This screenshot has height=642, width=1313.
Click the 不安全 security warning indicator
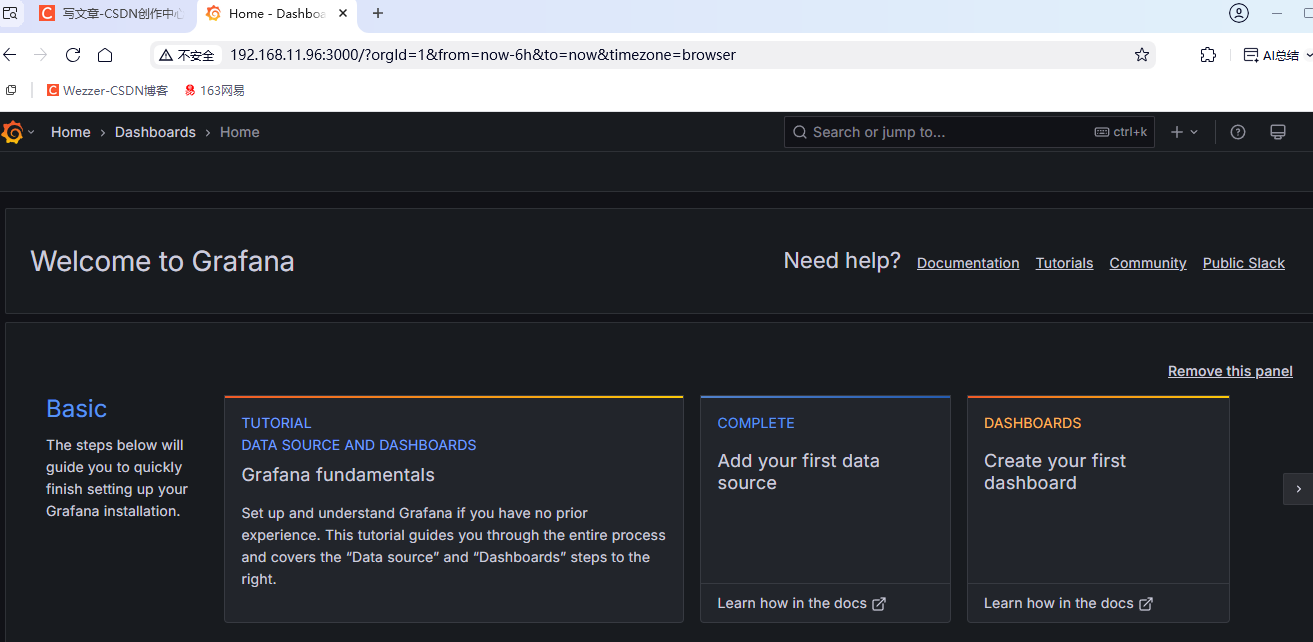click(x=186, y=55)
